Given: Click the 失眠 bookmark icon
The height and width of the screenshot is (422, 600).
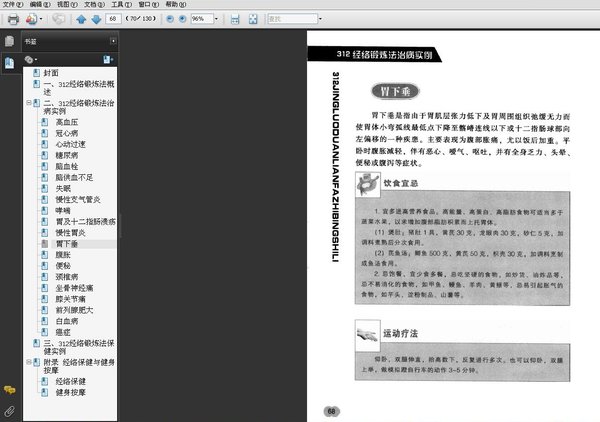Looking at the screenshot, I should (45, 189).
